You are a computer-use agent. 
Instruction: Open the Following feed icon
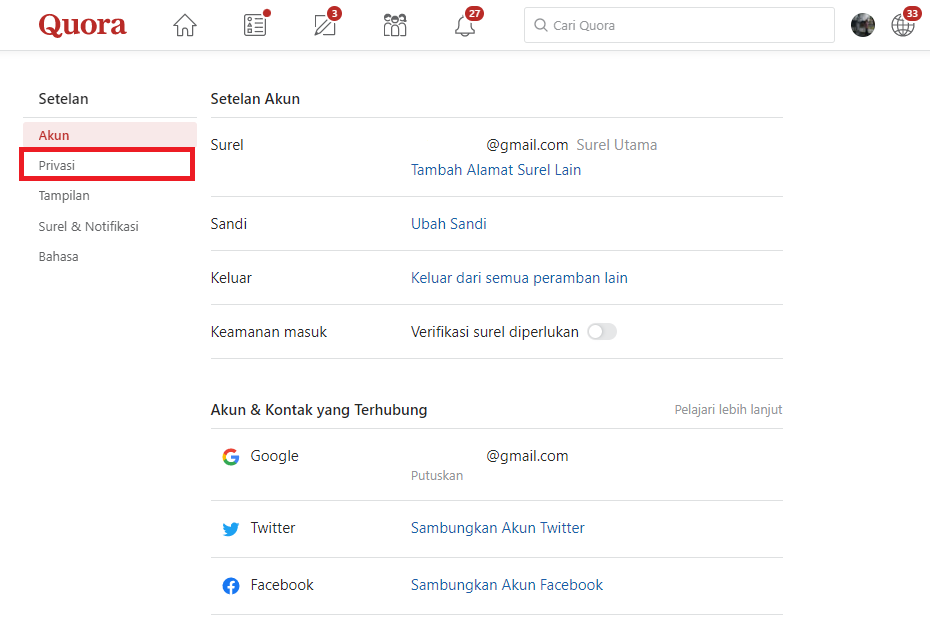(x=254, y=24)
